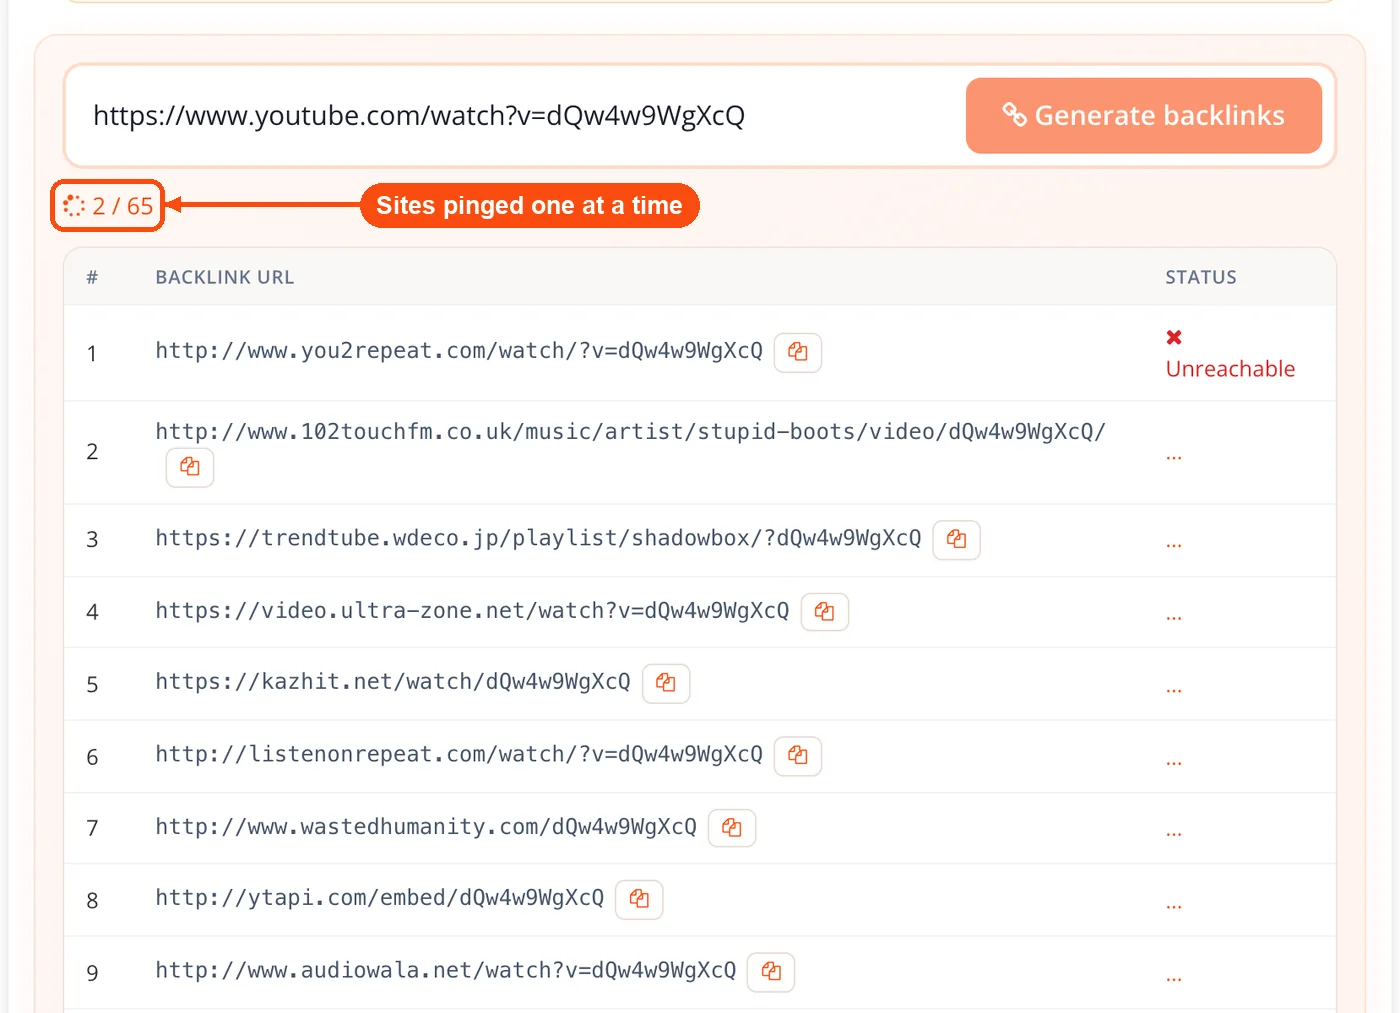The image size is (1400, 1013).
Task: Select the audiowala.net URL text
Action: pos(446,970)
